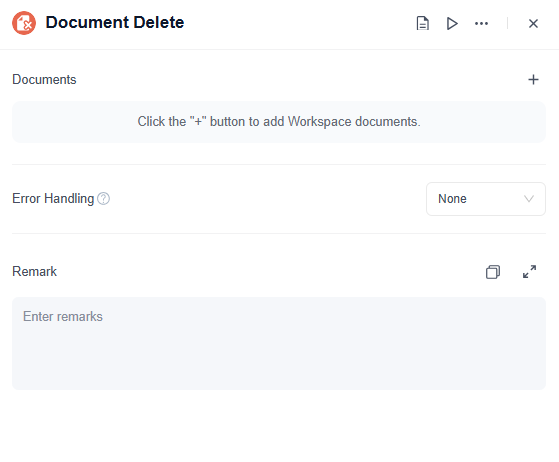The image size is (559, 462).
Task: Click the 'add Workspace documents' hint box
Action: [x=279, y=122]
